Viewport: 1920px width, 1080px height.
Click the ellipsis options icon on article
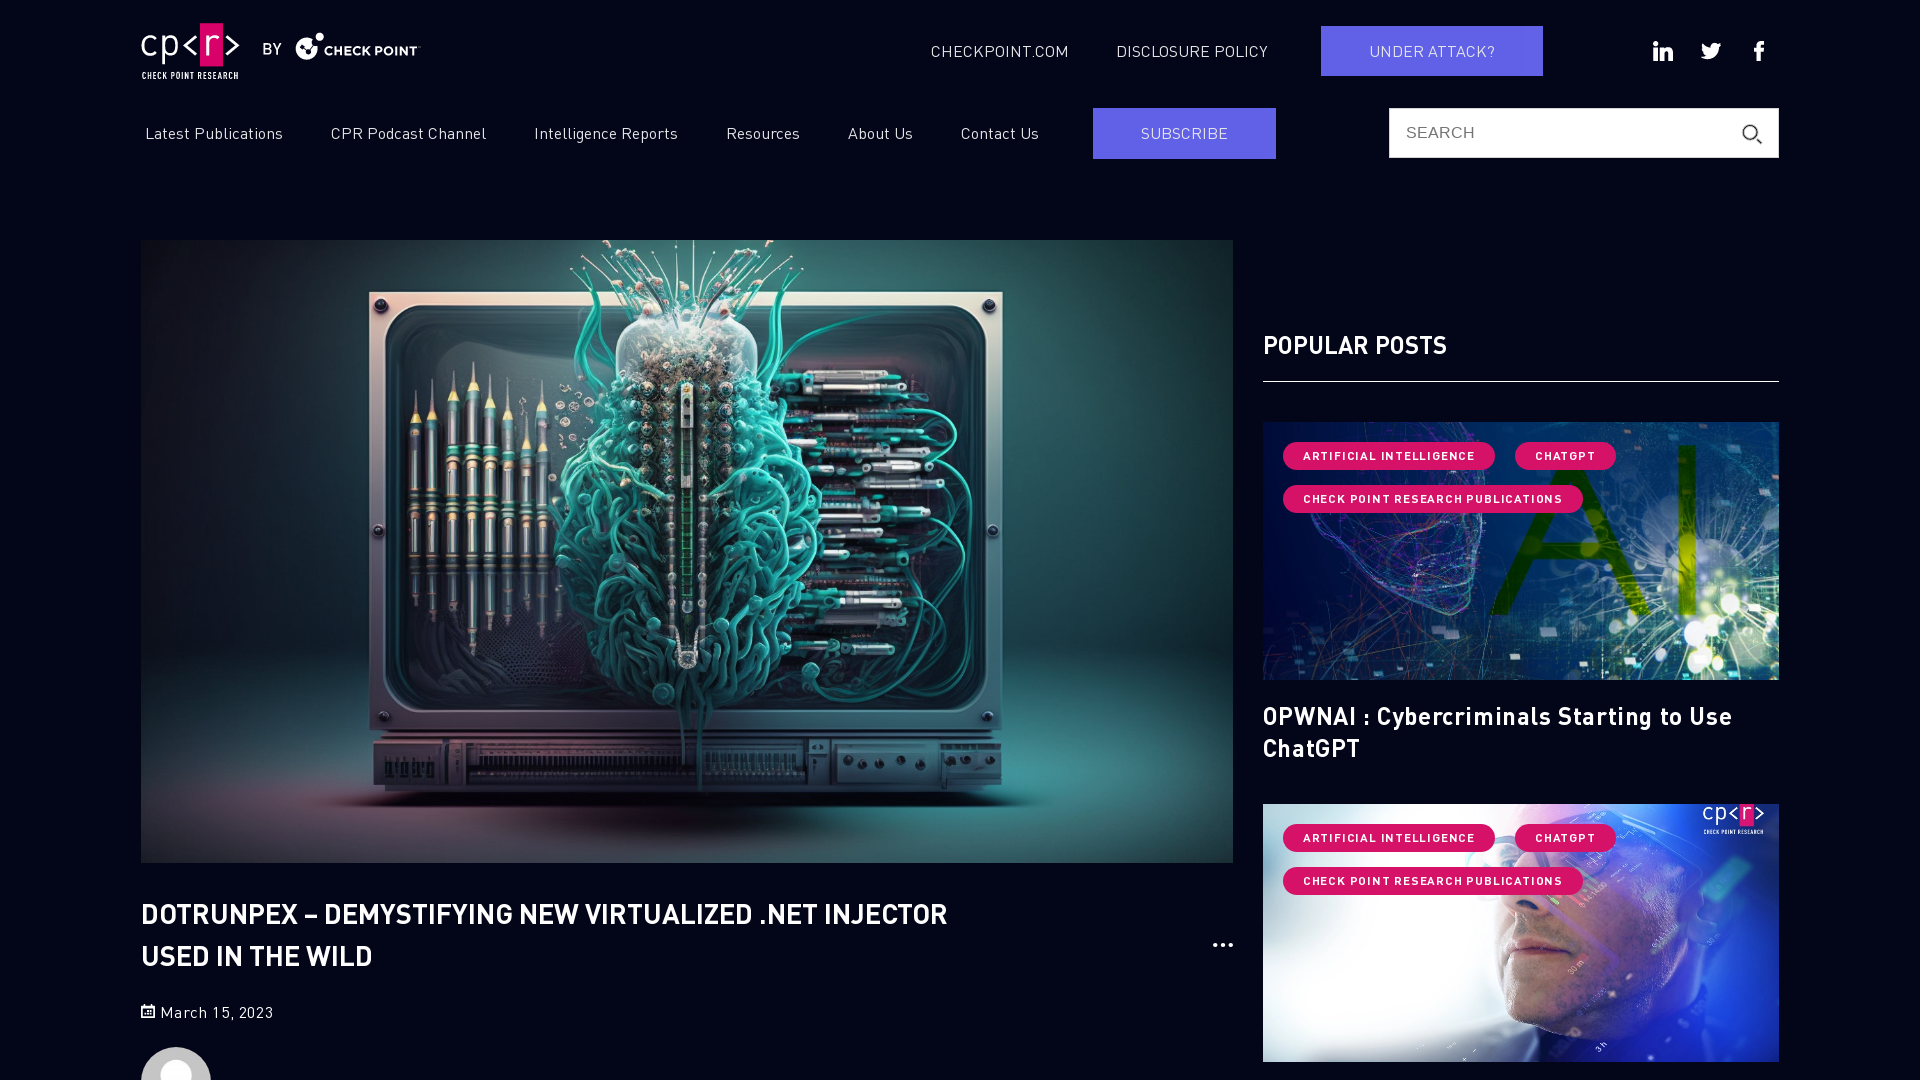tap(1222, 944)
